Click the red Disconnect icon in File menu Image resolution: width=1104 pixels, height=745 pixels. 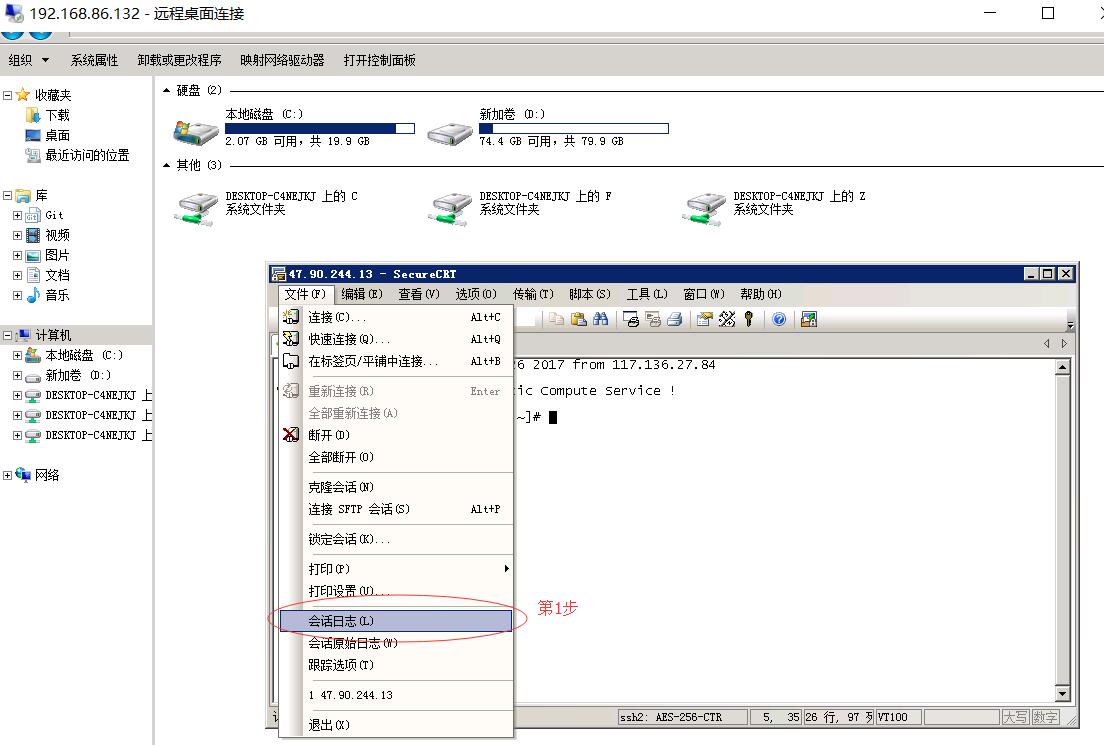coord(291,434)
